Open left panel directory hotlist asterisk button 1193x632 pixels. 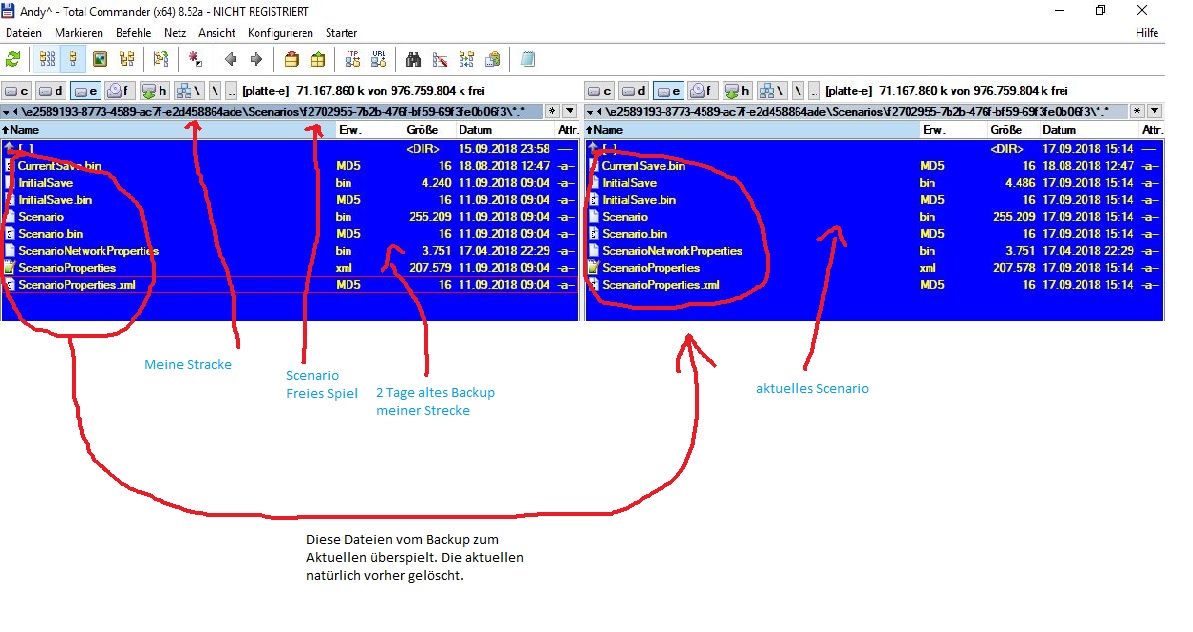pos(553,111)
